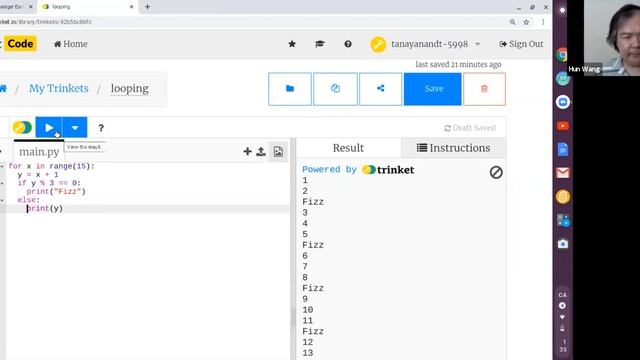Open the My Trinkets breadcrumb

click(x=58, y=89)
